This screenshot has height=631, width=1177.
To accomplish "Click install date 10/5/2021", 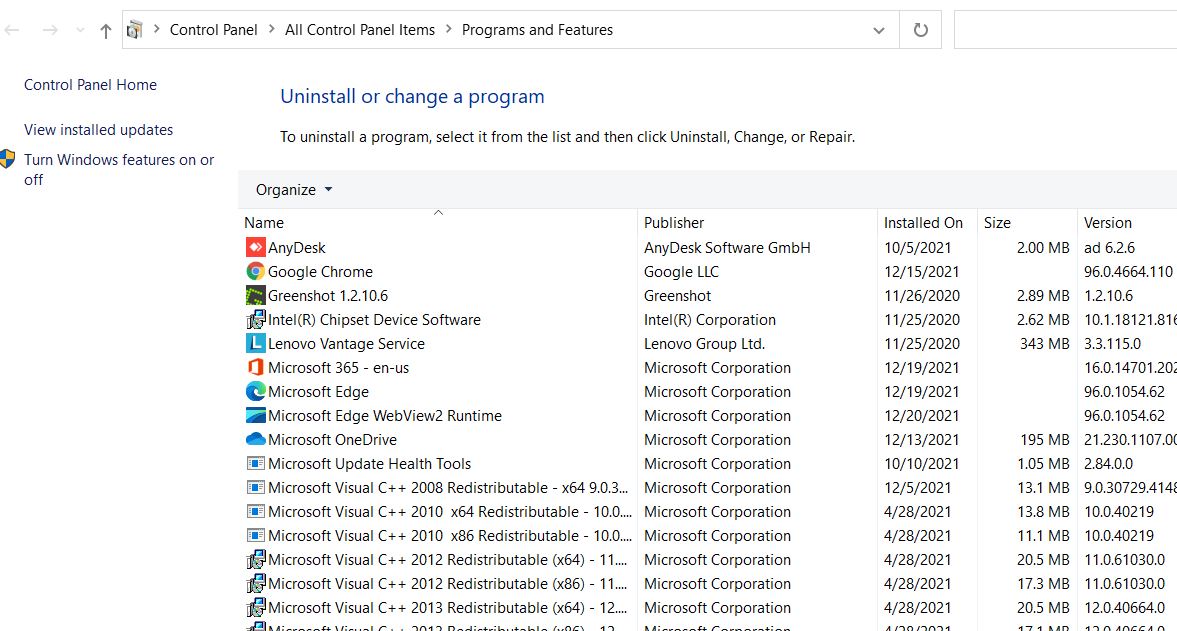I will pos(917,248).
